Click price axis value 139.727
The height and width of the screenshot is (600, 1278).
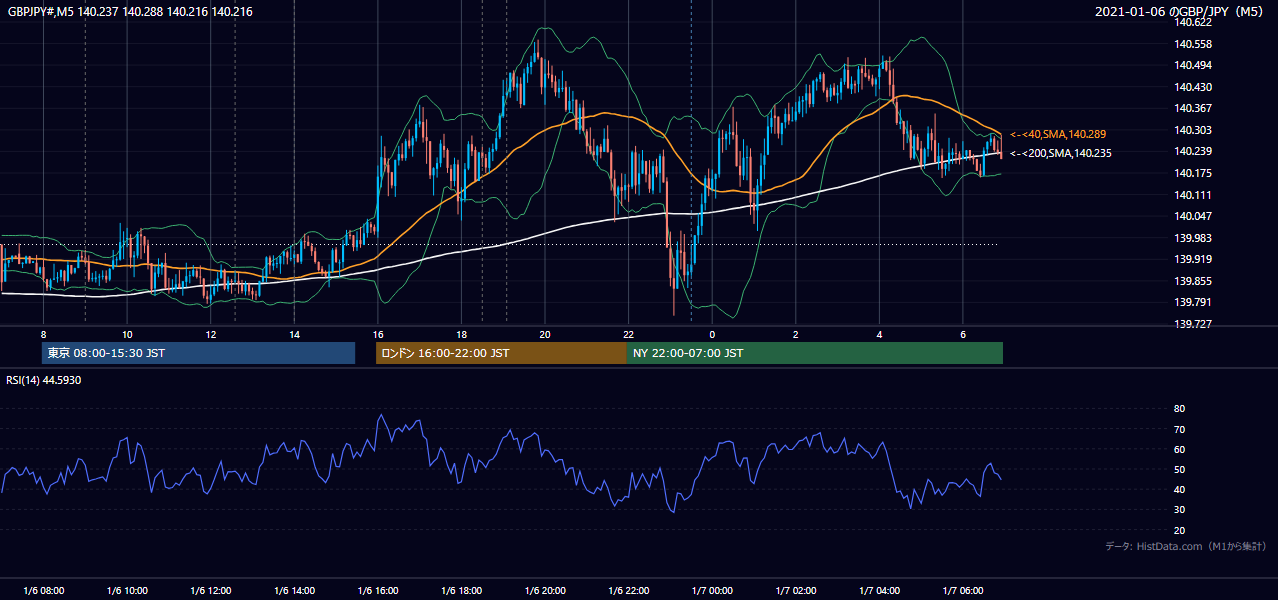(x=1193, y=324)
